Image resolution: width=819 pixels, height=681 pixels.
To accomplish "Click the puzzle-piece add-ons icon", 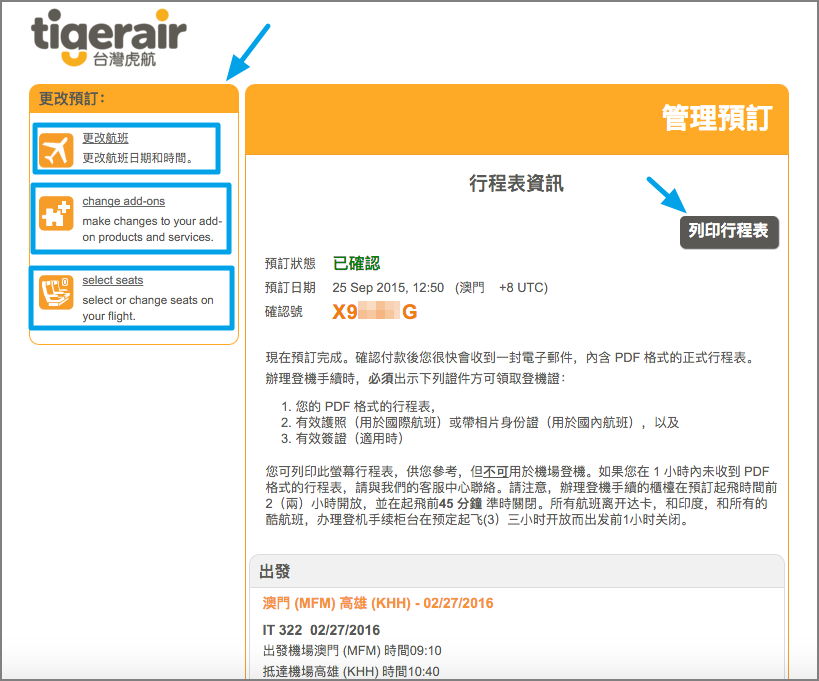I will (x=58, y=217).
